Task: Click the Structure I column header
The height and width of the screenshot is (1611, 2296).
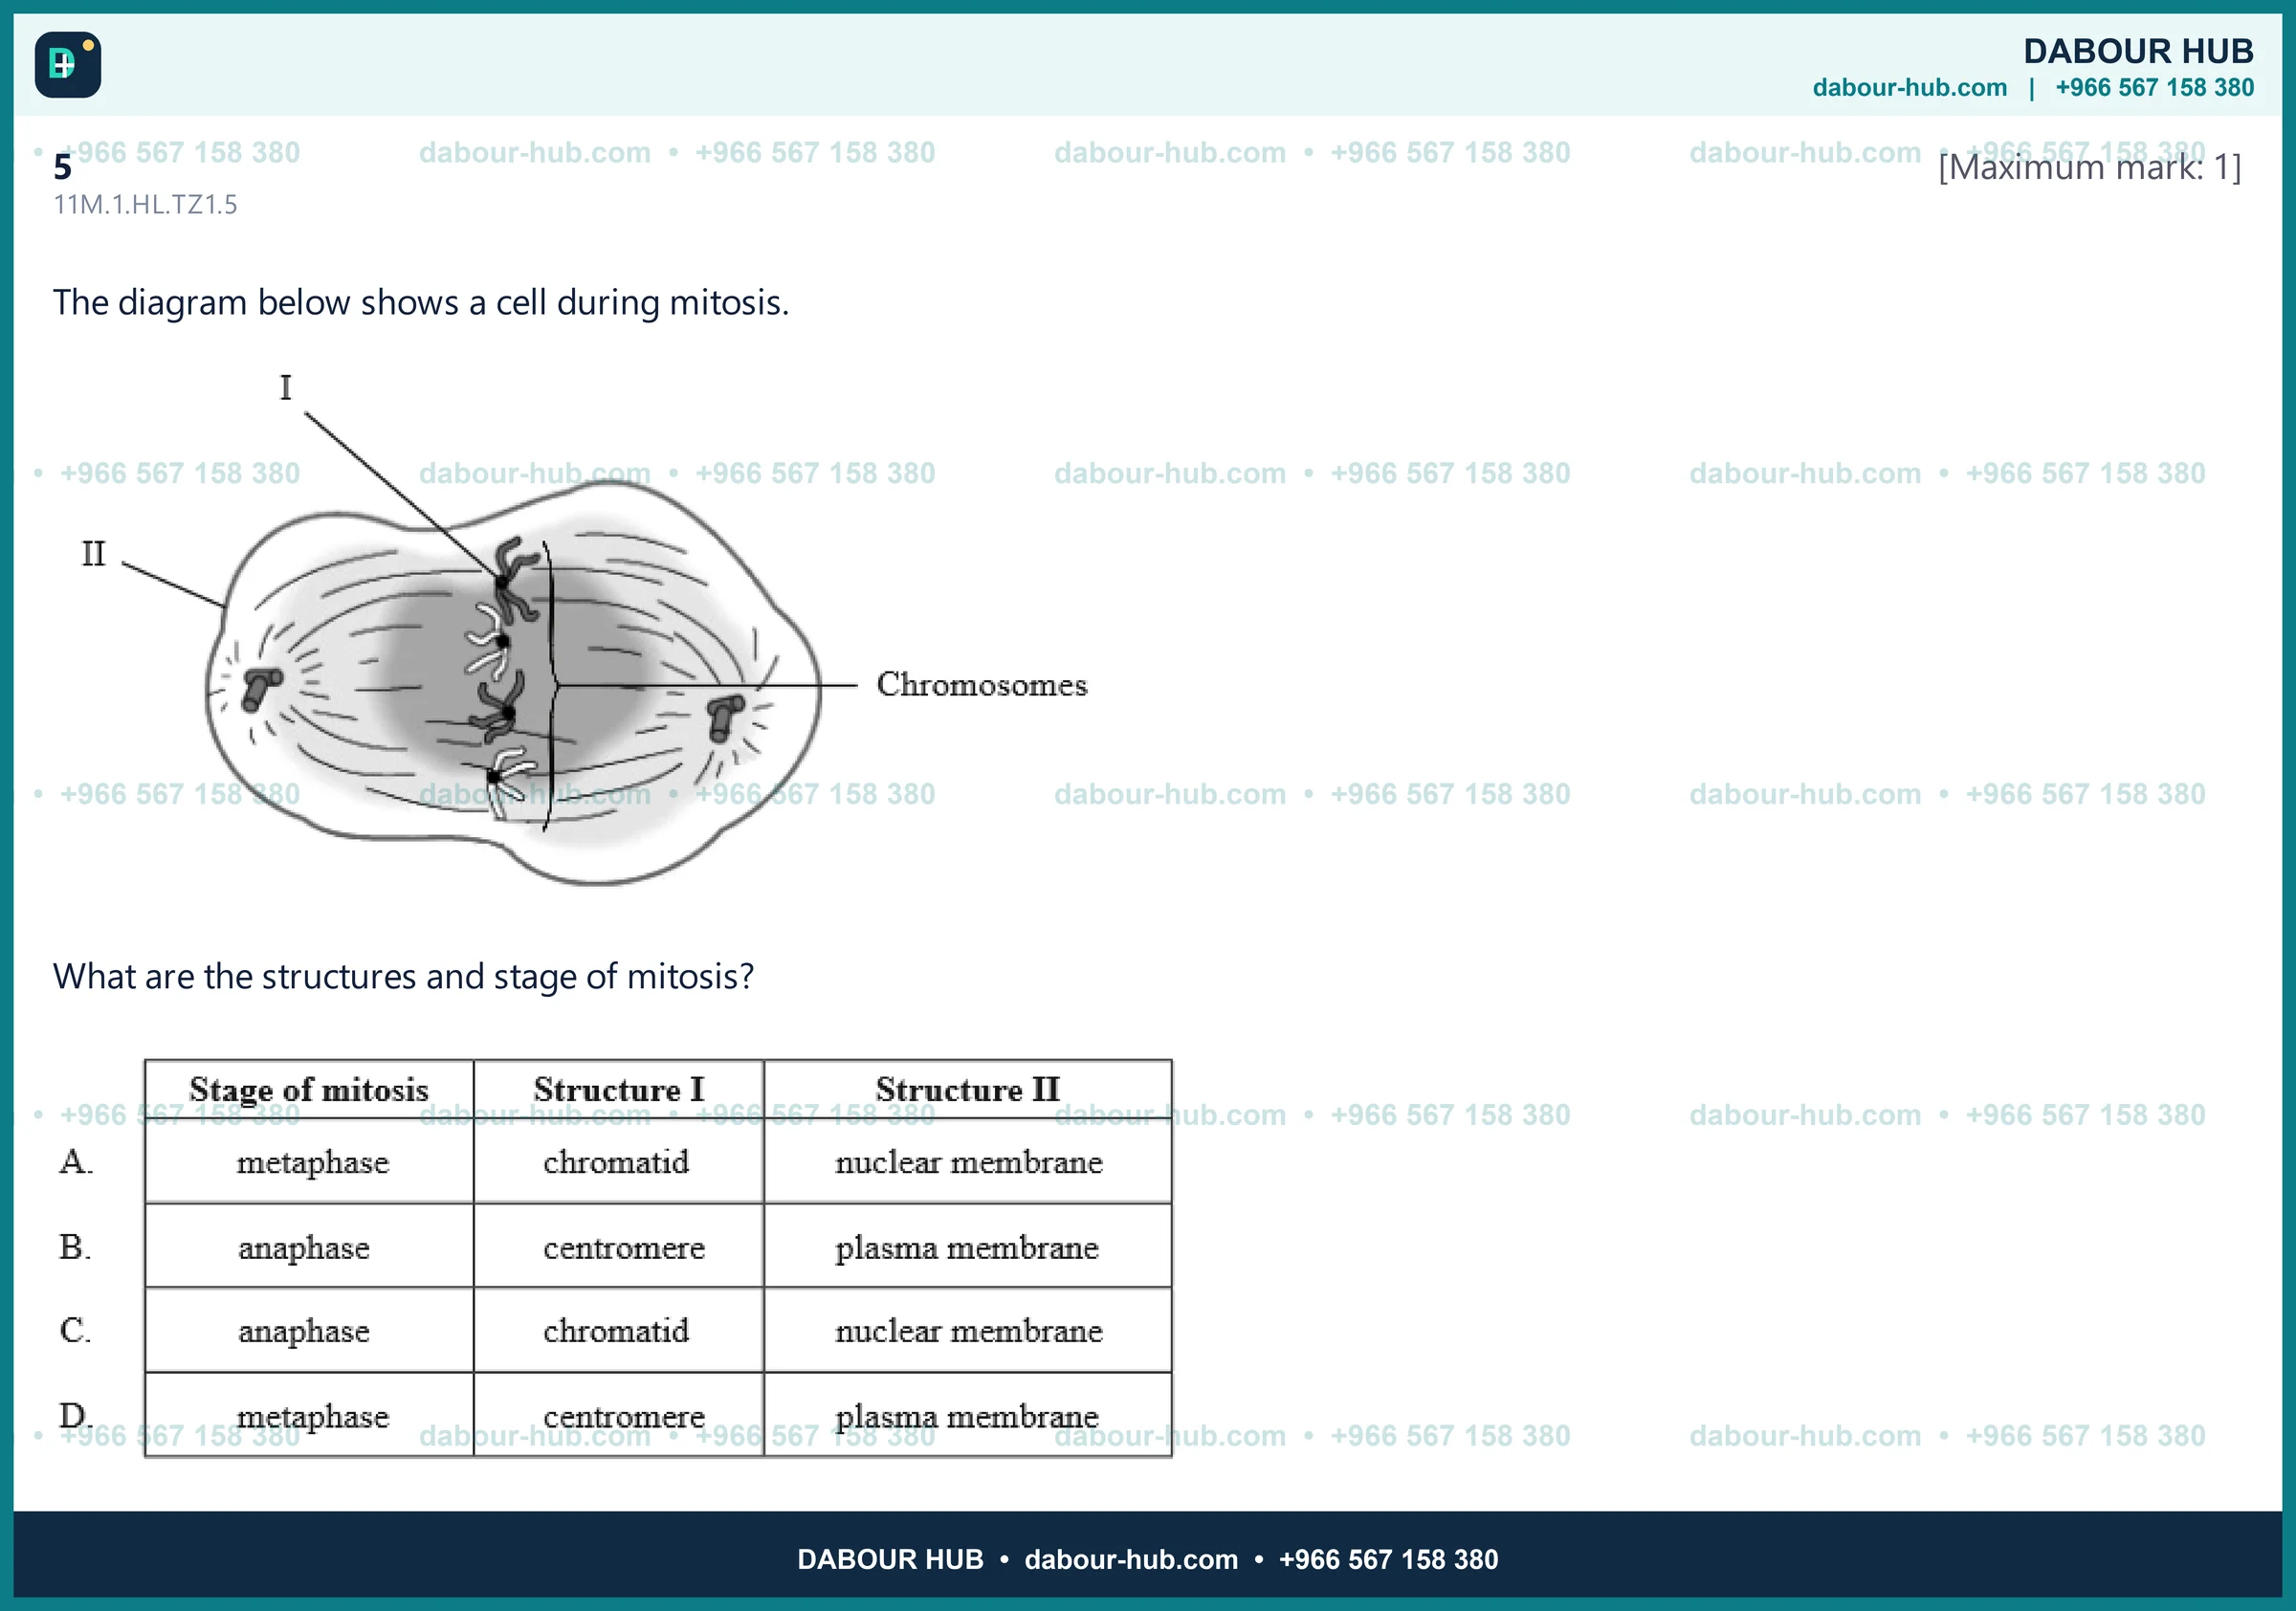Action: click(x=619, y=1090)
